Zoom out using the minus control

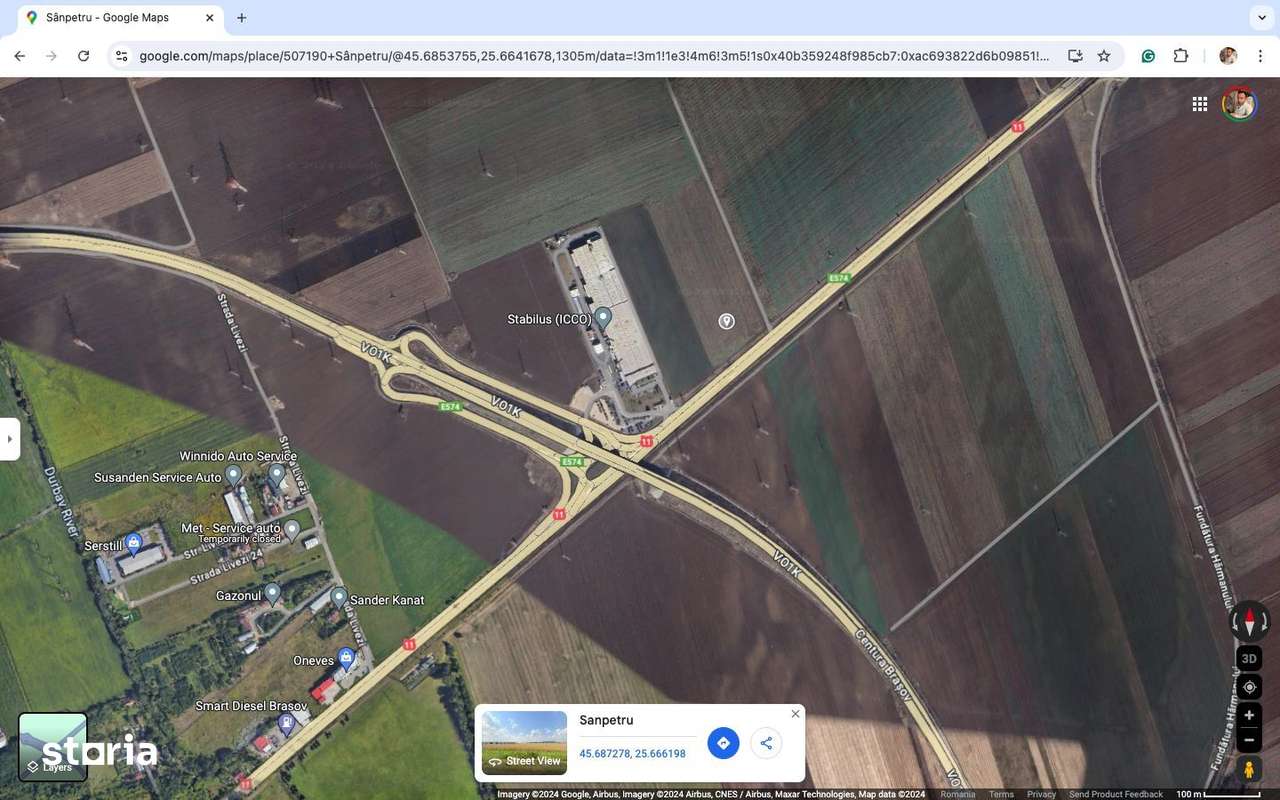[1248, 740]
